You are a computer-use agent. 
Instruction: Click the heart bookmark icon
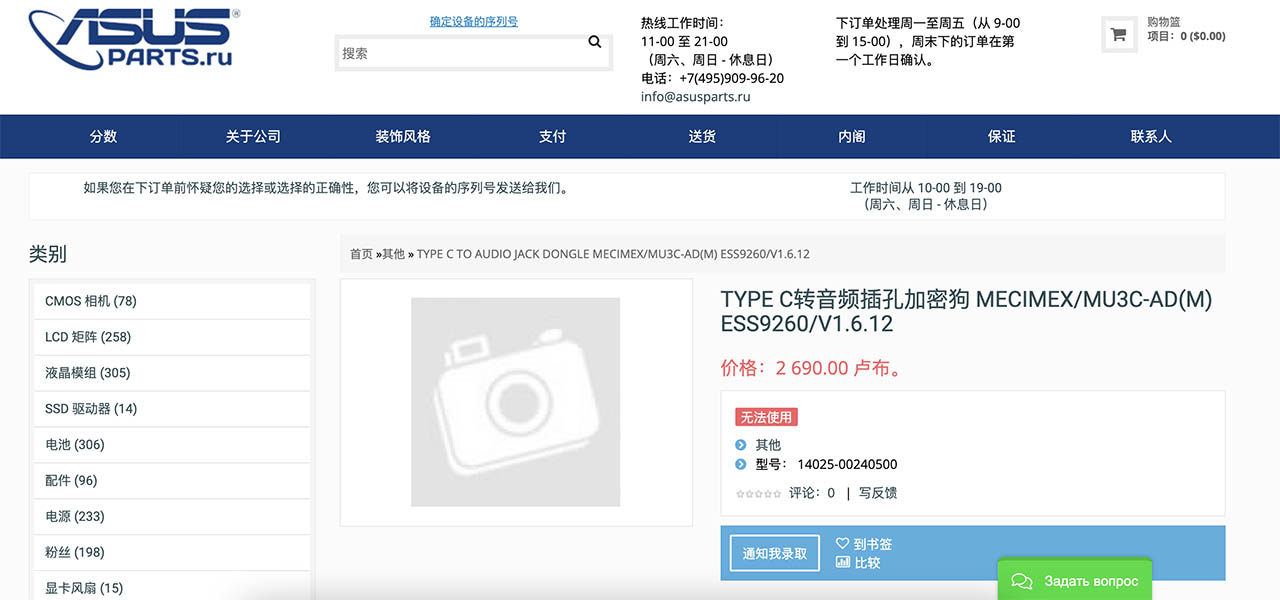click(842, 544)
